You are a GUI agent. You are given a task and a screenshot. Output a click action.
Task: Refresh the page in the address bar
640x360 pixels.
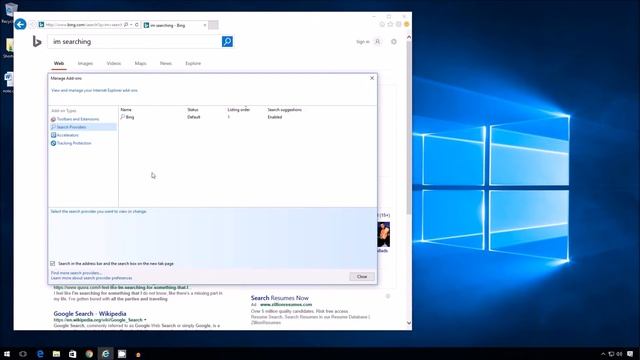137,25
